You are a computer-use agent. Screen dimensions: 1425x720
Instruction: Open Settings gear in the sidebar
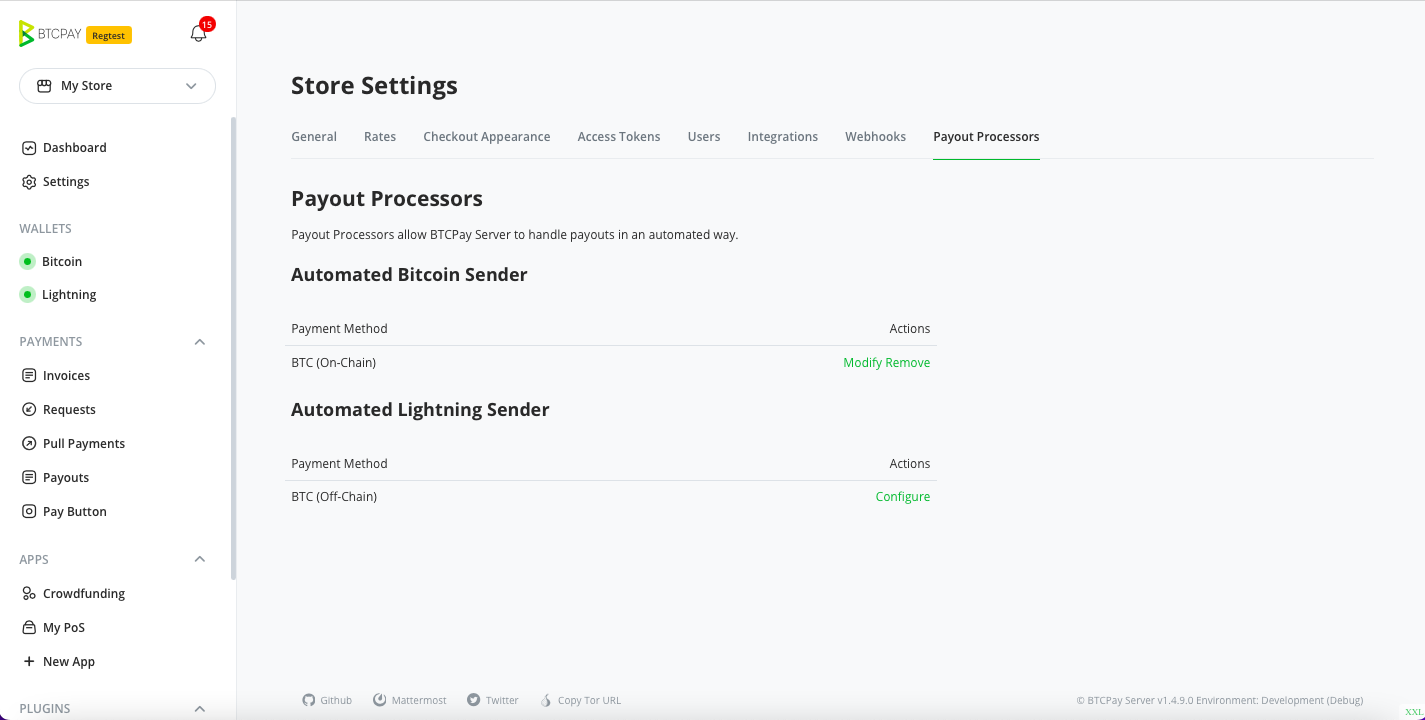coord(29,182)
